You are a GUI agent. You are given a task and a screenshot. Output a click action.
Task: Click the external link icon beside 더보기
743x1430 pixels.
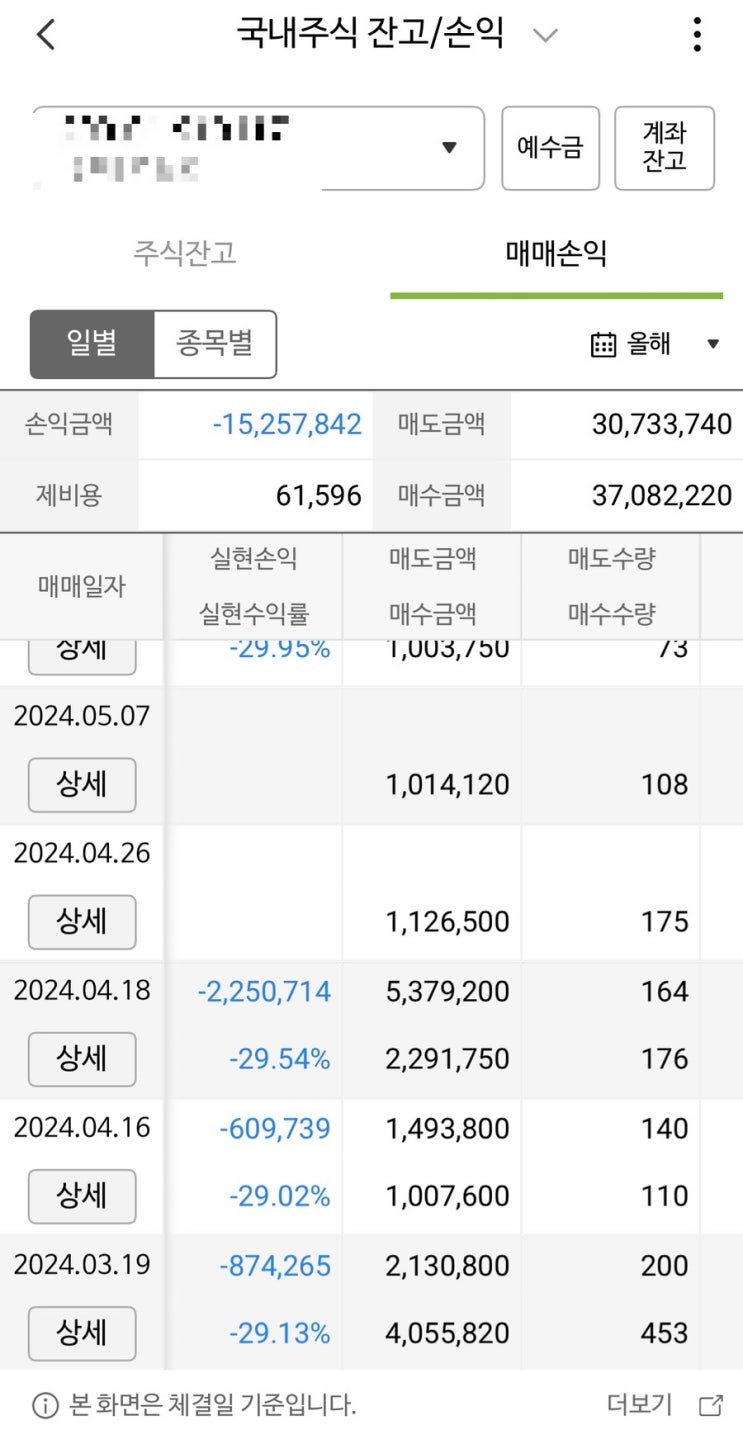click(711, 1405)
